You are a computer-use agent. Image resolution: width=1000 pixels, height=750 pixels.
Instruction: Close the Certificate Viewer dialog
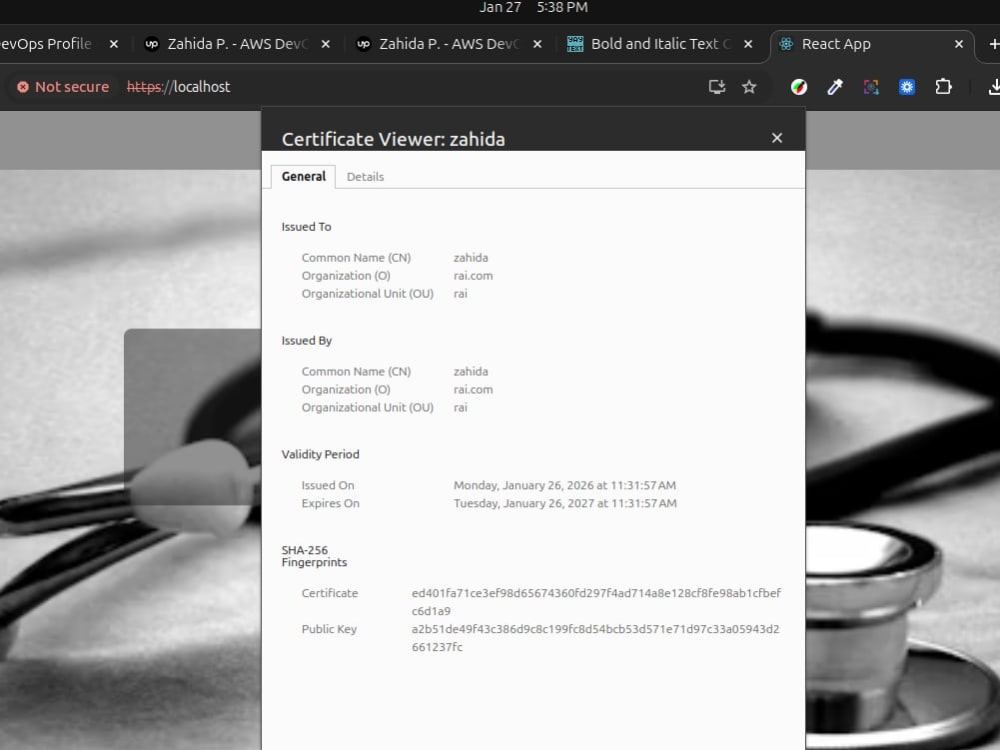tap(777, 138)
